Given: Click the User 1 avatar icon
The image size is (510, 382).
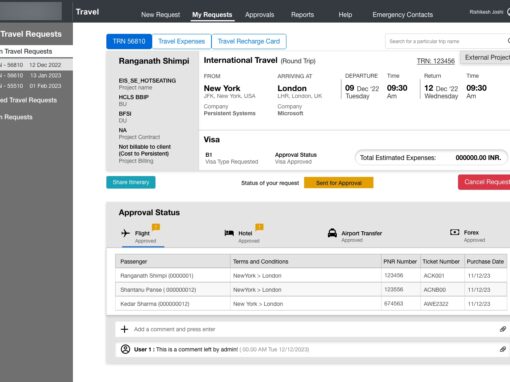Looking at the screenshot, I should [x=125, y=349].
